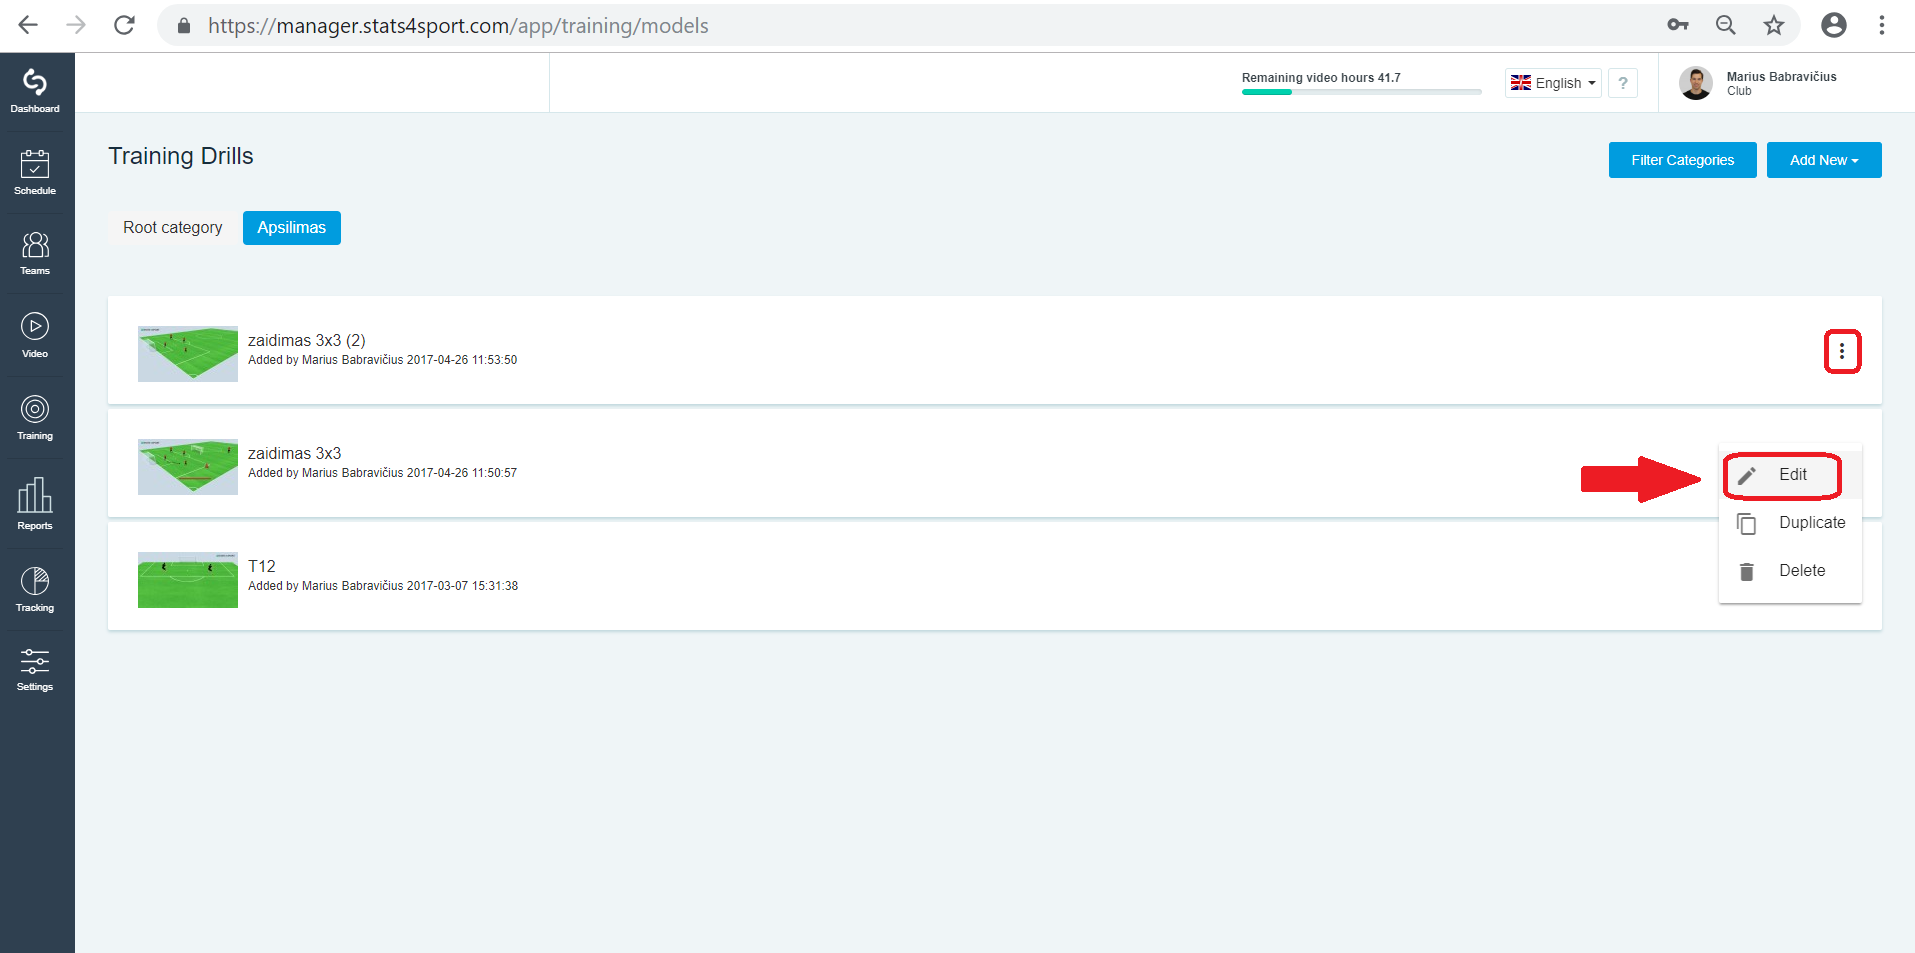Screen dimensions: 1915x953
Task: Click the remaining video hours progress bar
Action: coord(1361,92)
